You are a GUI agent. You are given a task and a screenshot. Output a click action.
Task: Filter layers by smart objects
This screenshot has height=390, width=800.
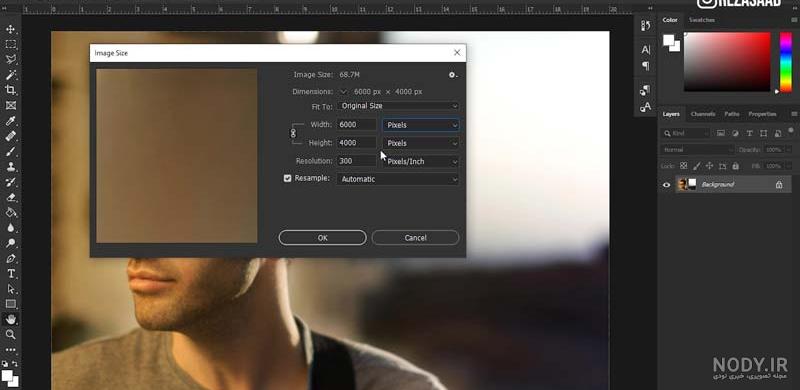[778, 133]
